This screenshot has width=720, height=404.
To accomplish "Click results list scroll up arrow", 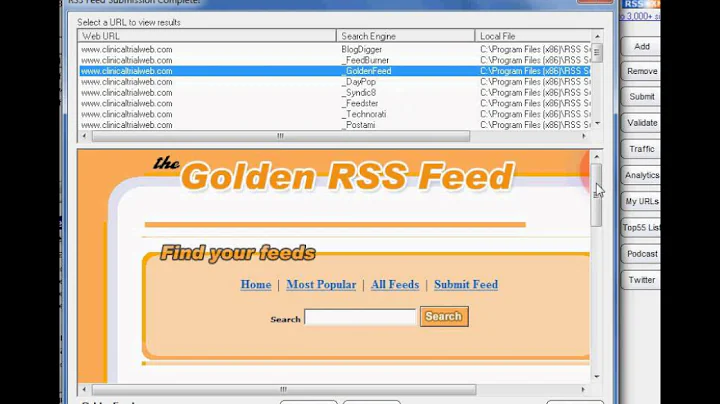I will point(597,36).
